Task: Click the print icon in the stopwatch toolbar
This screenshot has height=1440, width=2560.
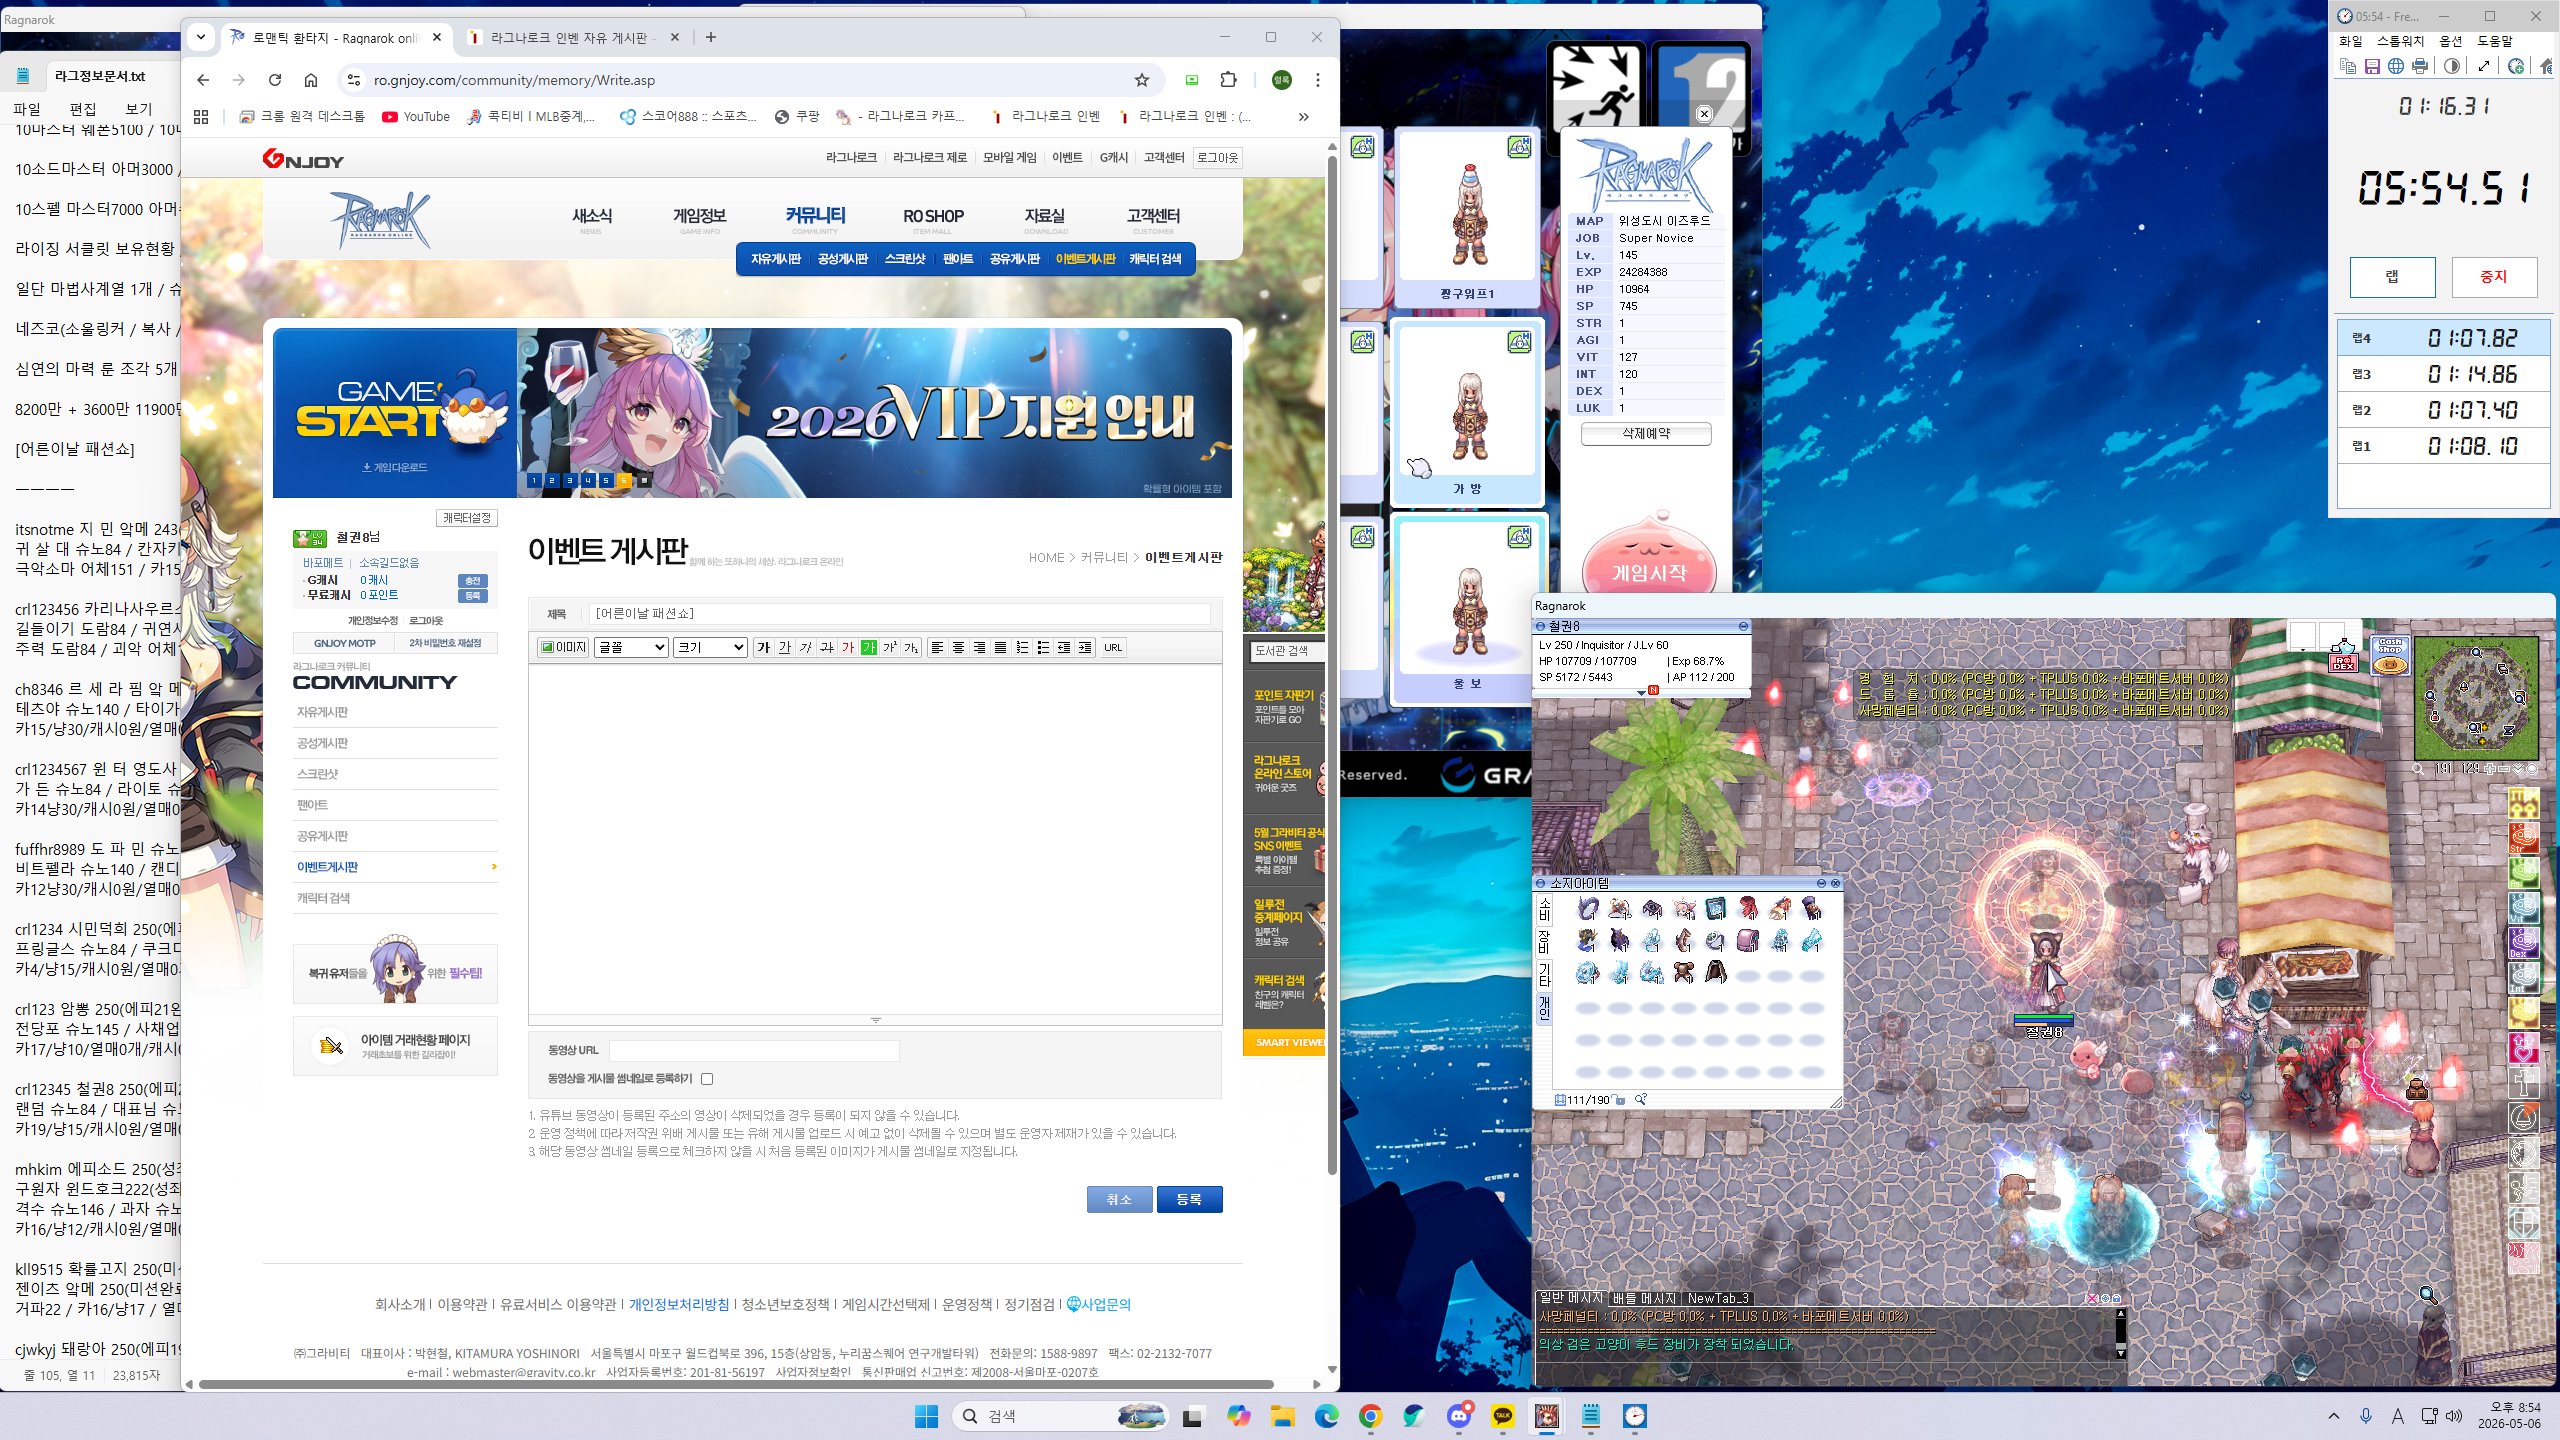Action: point(2420,66)
